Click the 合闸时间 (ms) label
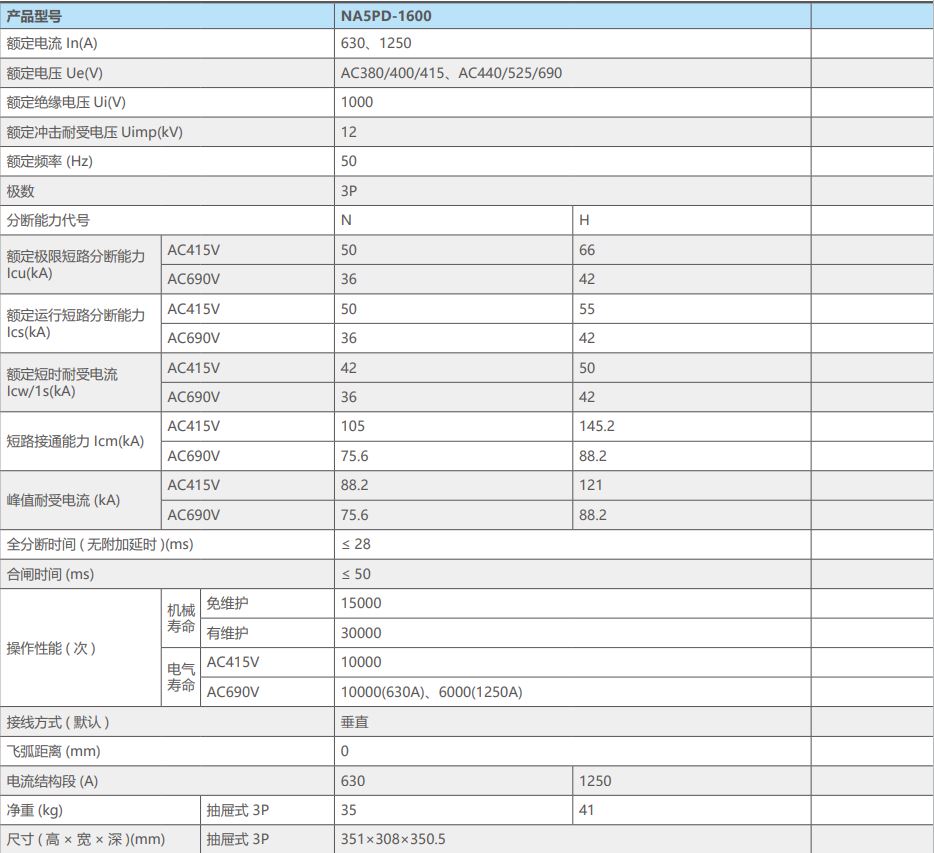 click(x=50, y=574)
